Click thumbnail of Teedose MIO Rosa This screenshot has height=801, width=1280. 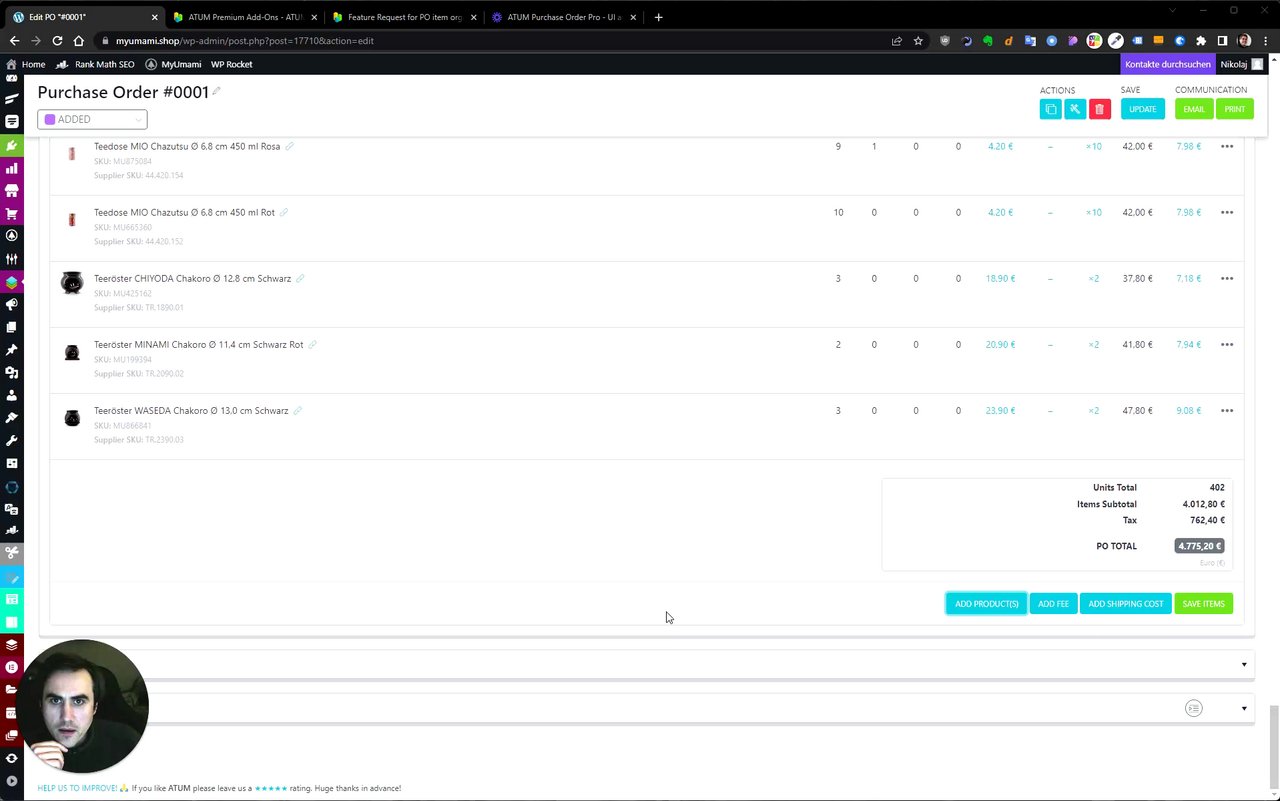coord(71,154)
